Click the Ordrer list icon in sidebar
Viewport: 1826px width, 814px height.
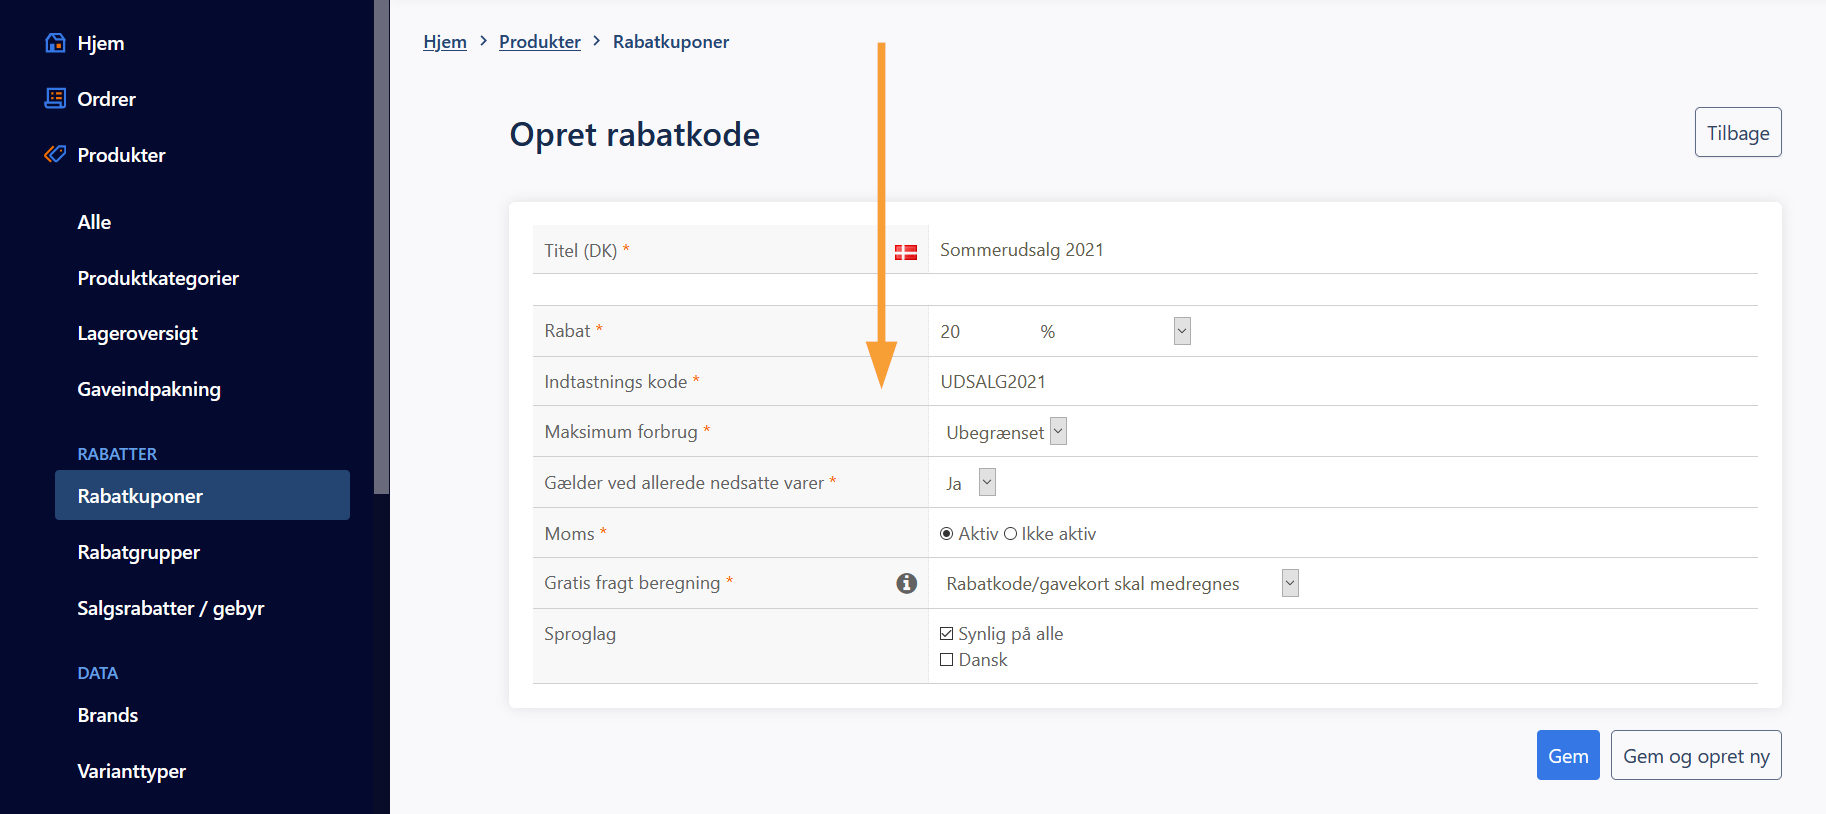coord(56,98)
